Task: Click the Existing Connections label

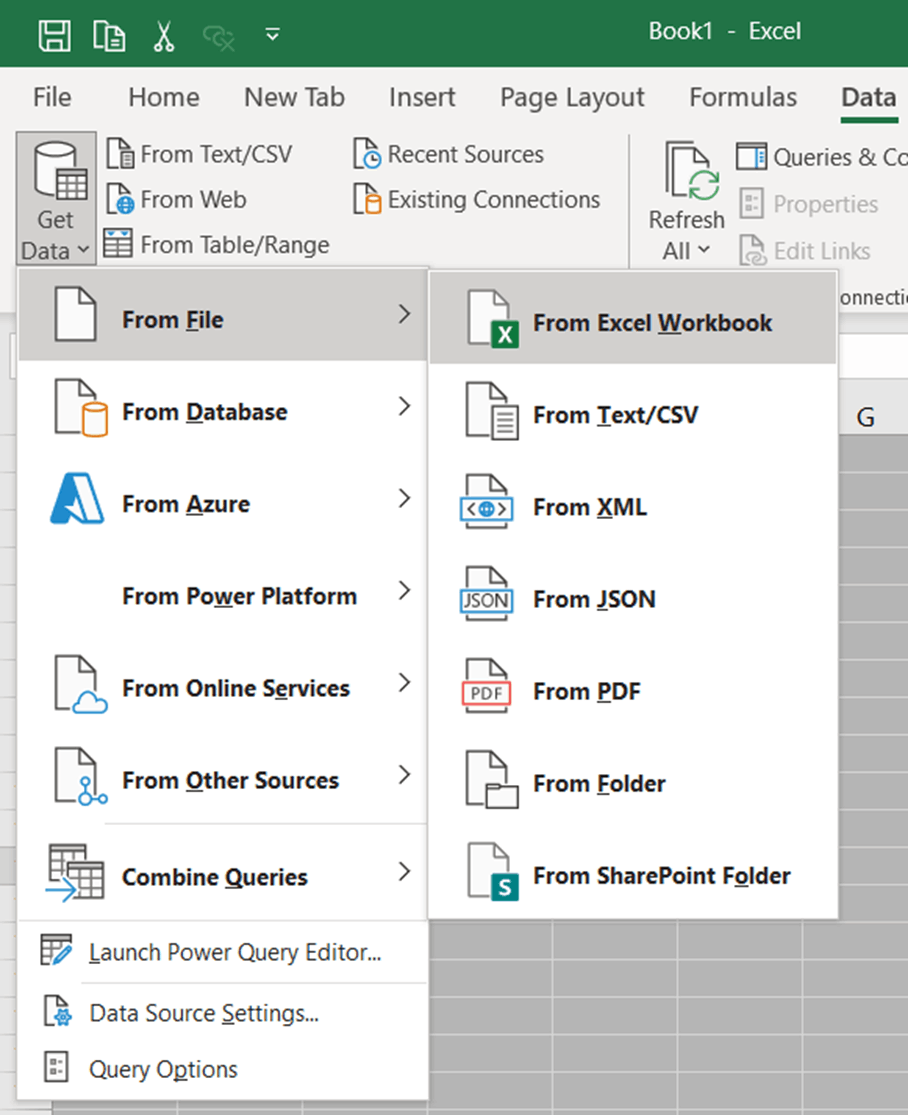Action: coord(493,200)
